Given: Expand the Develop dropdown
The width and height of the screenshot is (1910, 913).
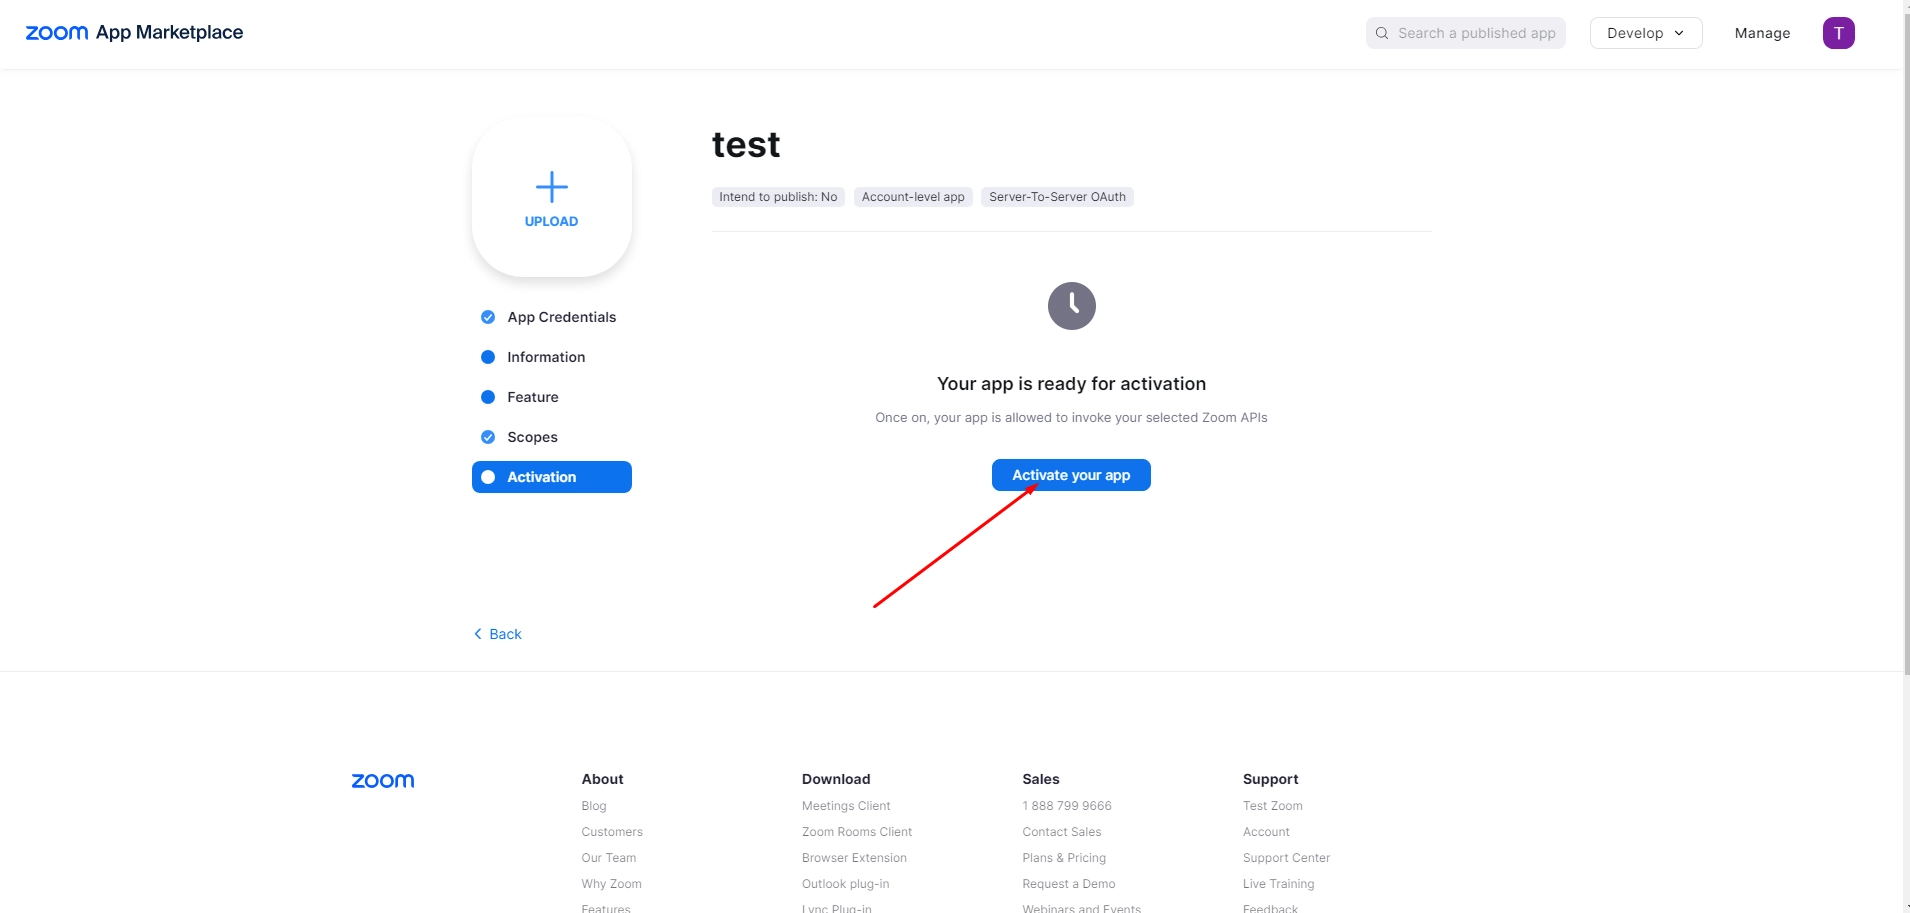Looking at the screenshot, I should tap(1646, 33).
